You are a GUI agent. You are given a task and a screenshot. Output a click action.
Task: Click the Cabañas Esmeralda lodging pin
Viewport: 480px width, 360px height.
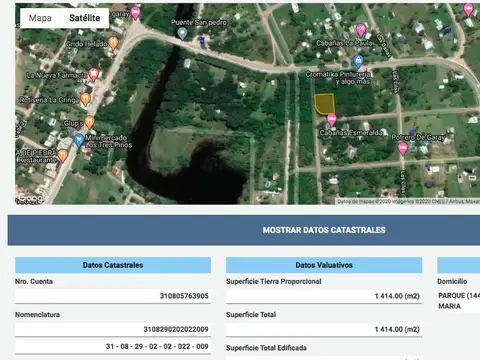[x=331, y=120]
